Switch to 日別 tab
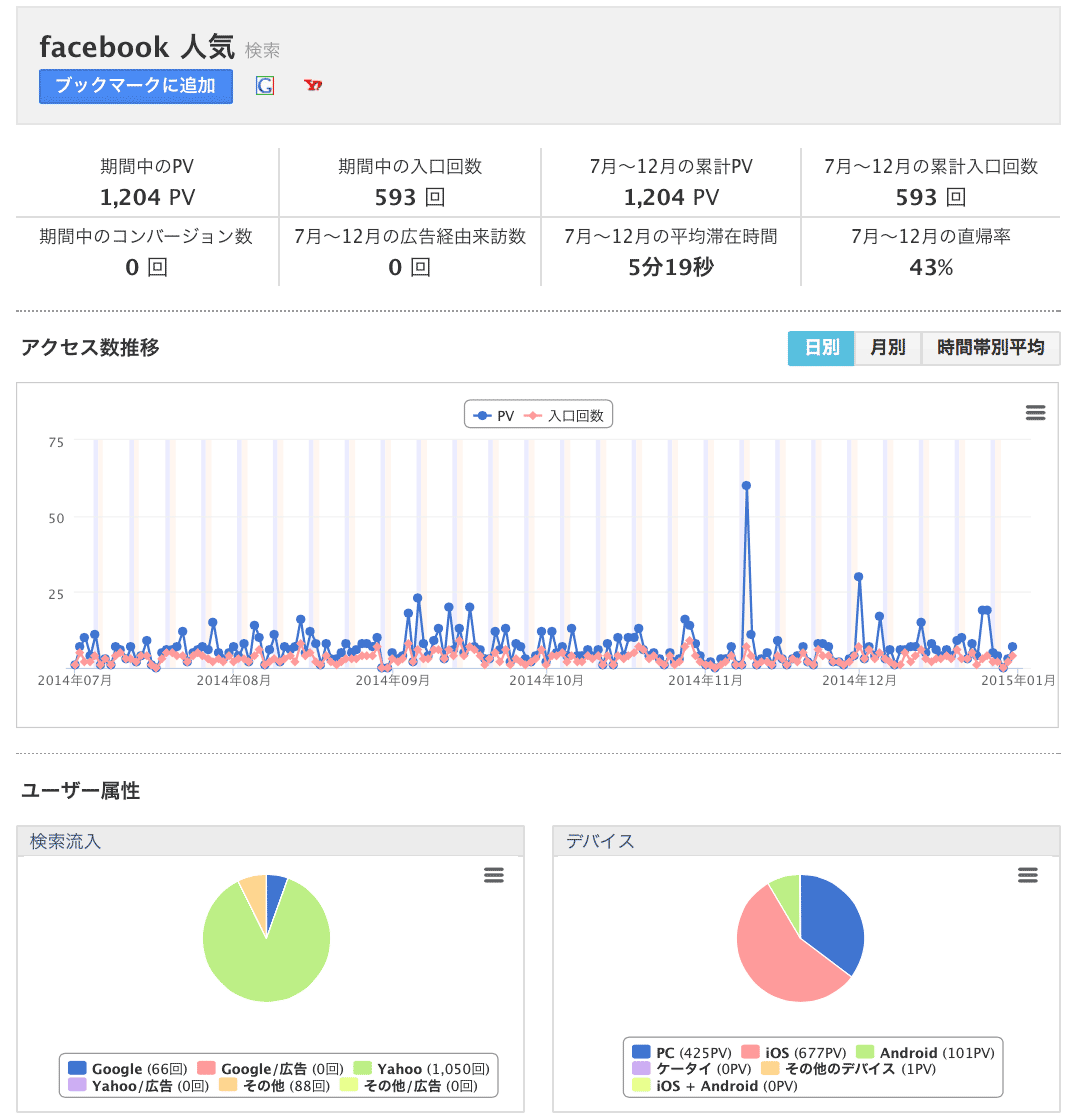The width and height of the screenshot is (1090, 1120). click(x=821, y=348)
